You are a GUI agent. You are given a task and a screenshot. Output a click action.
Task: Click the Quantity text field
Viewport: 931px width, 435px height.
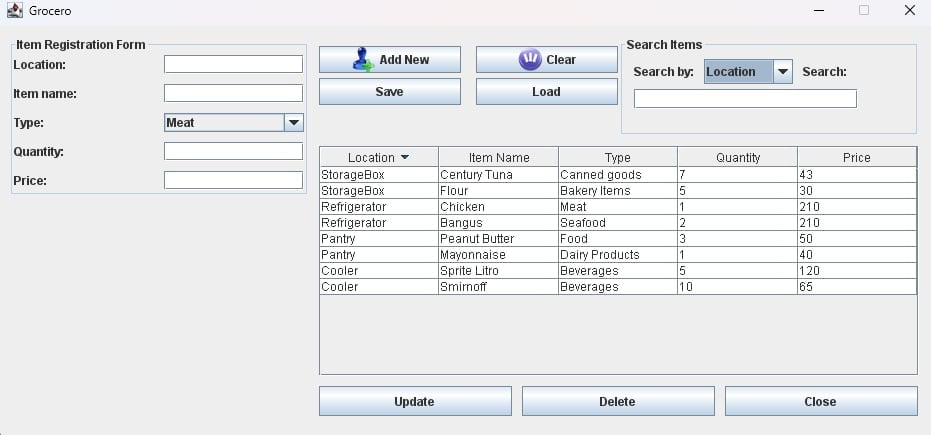pos(233,151)
